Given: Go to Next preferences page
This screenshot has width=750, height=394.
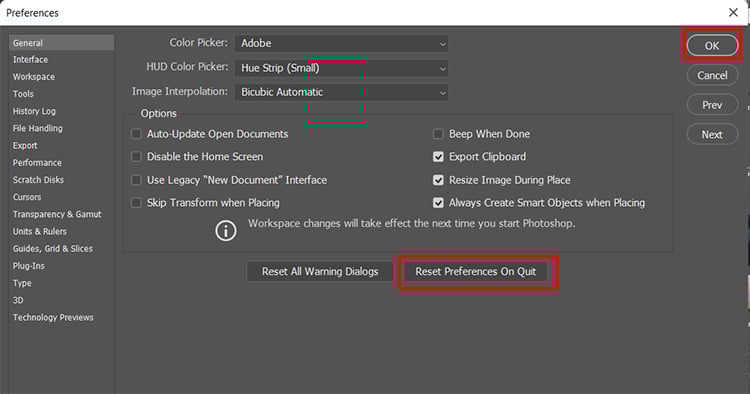Looking at the screenshot, I should click(712, 135).
